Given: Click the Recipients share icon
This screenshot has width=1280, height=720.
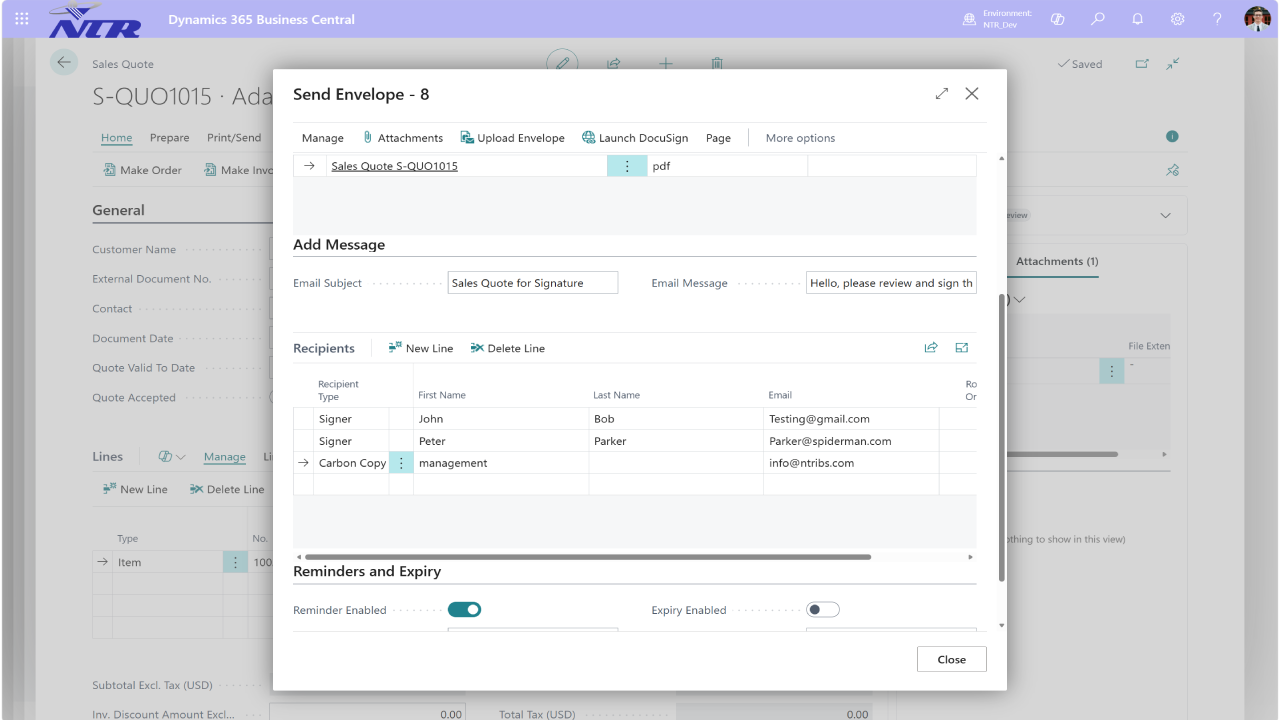Looking at the screenshot, I should tap(931, 348).
